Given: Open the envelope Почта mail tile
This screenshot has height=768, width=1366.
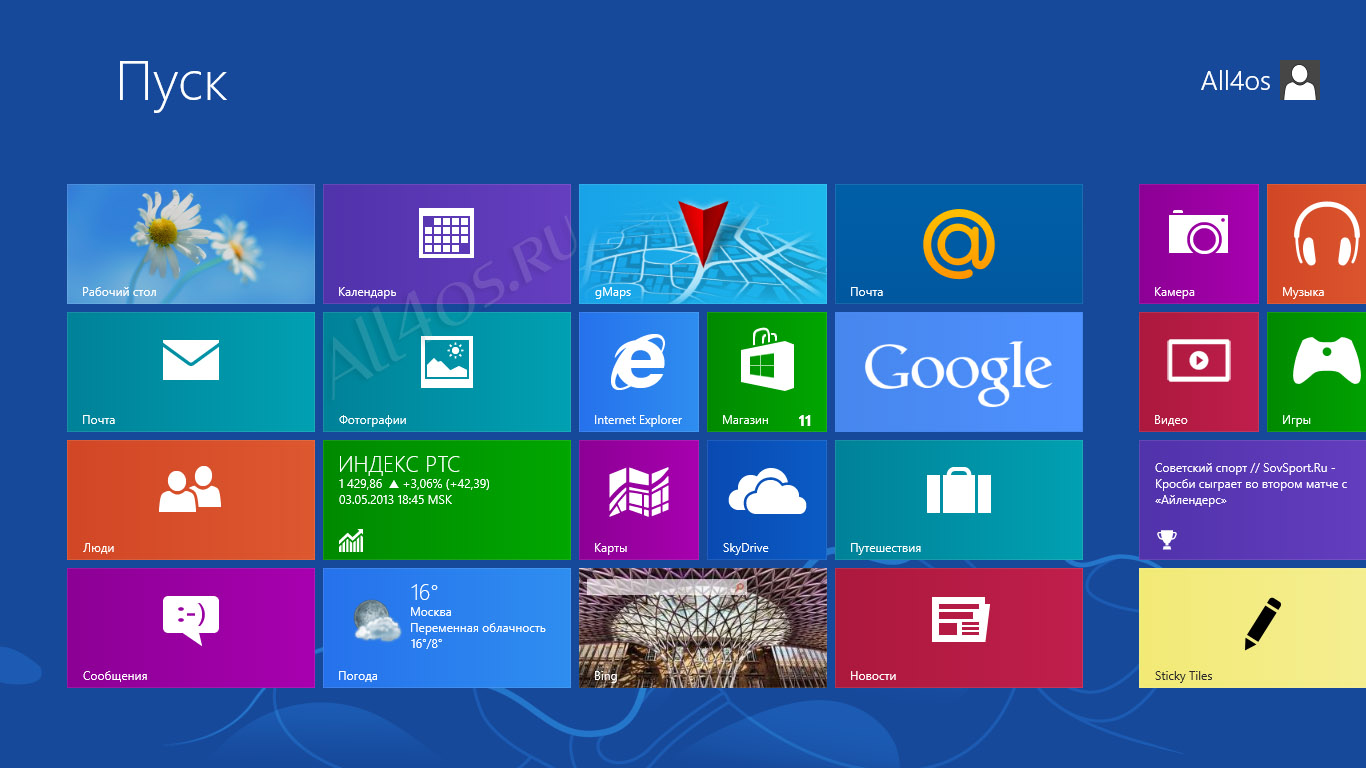Looking at the screenshot, I should point(191,372).
